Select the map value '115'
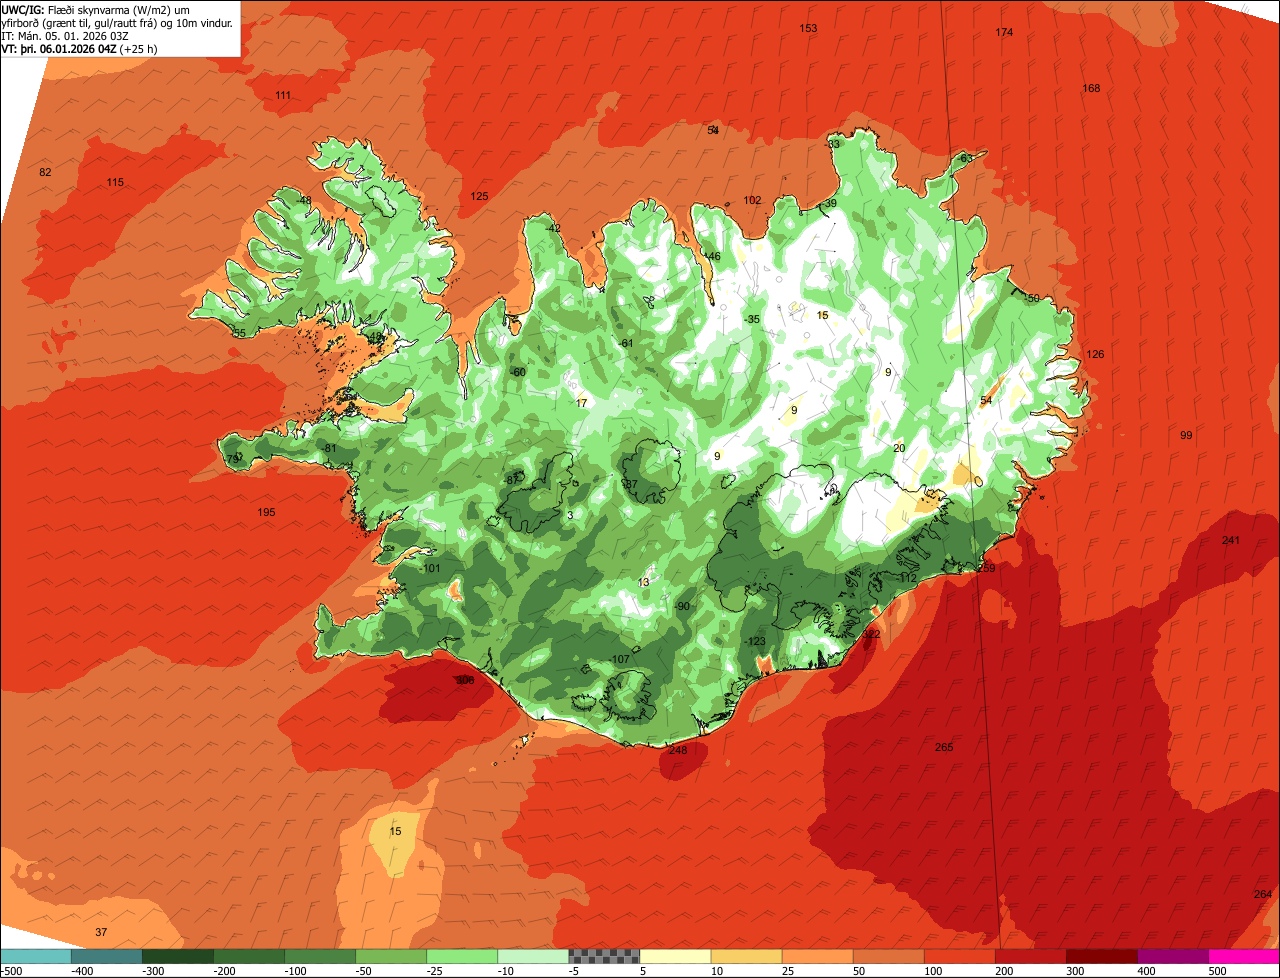The image size is (1280, 978). click(115, 182)
